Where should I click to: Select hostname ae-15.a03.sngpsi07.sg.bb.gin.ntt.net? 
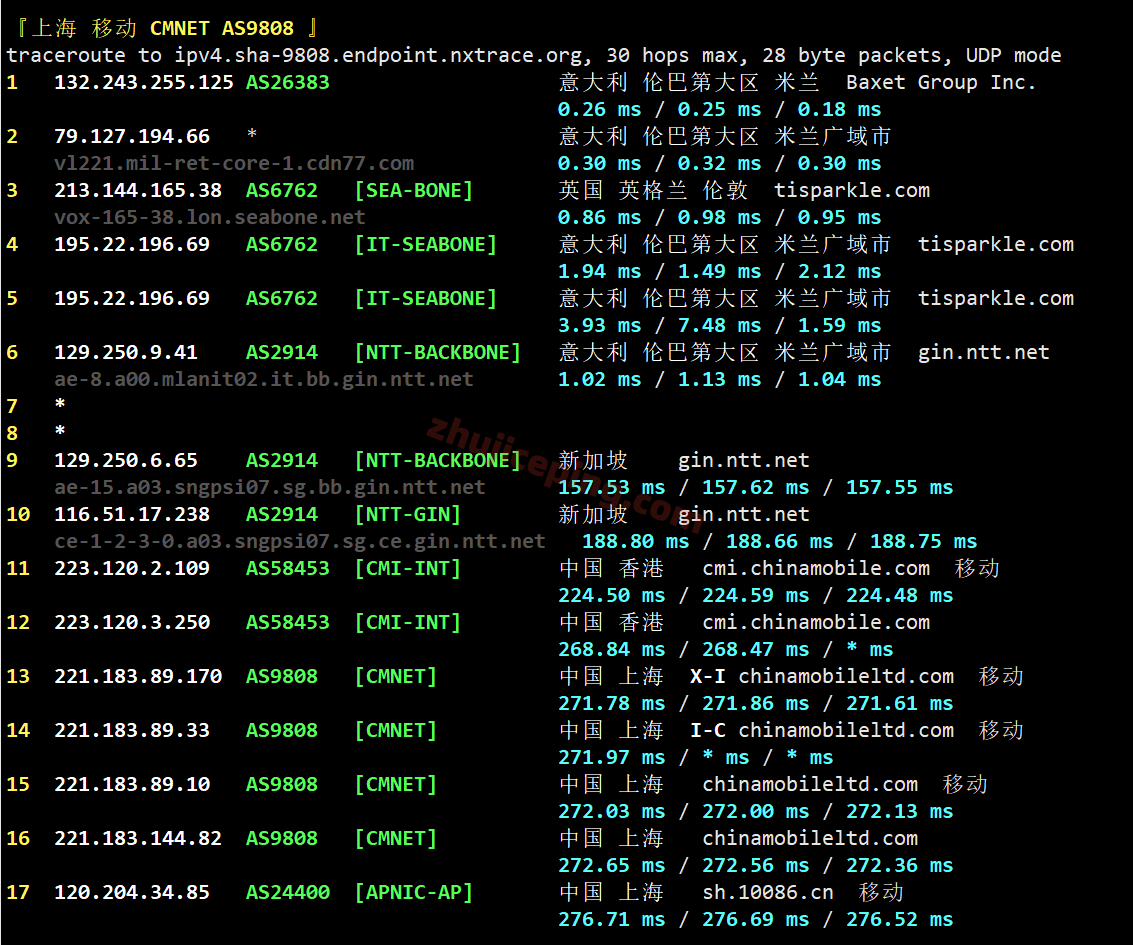click(270, 488)
